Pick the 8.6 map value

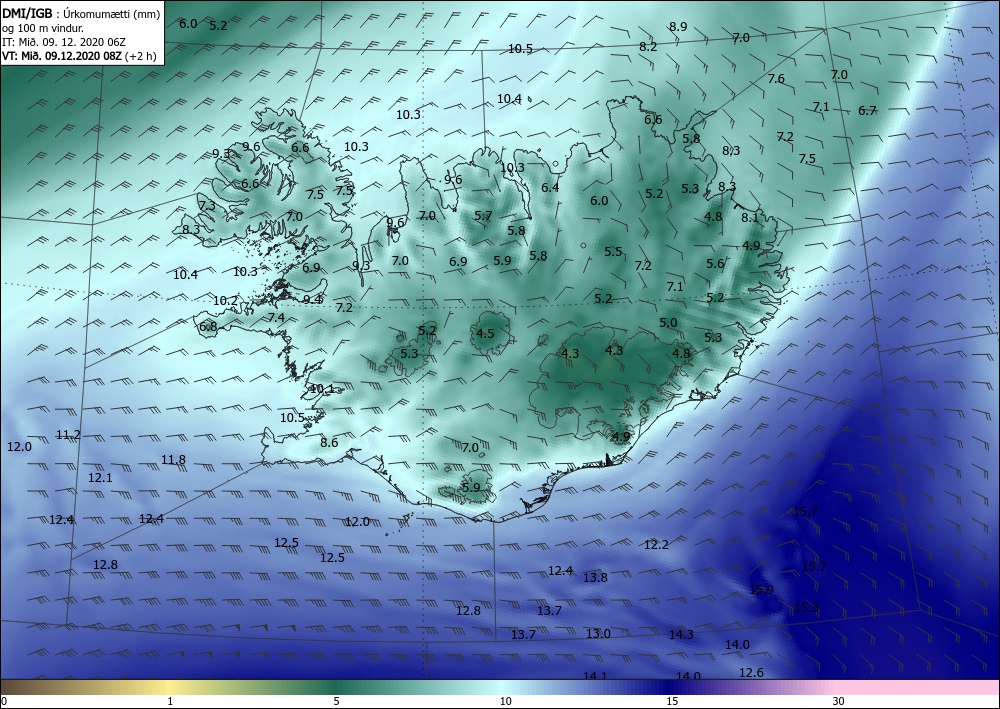click(x=329, y=442)
